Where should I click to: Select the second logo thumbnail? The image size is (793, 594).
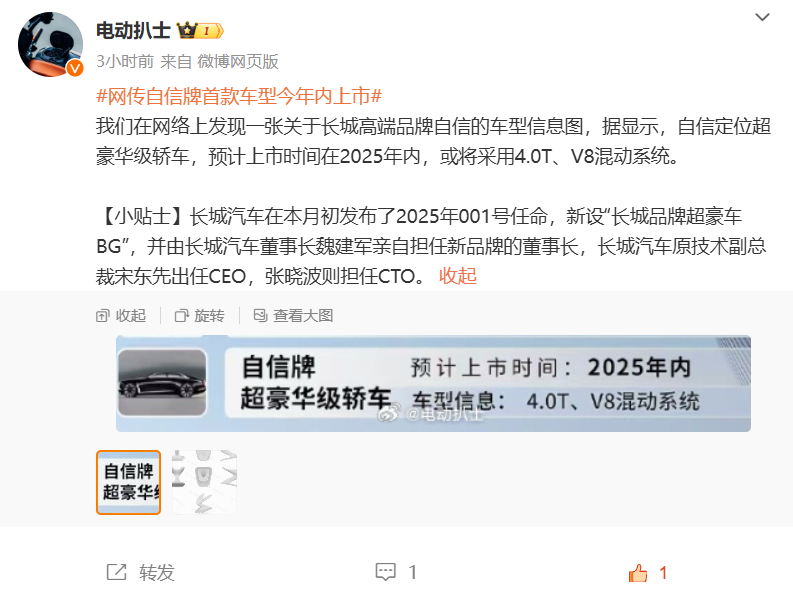[204, 482]
